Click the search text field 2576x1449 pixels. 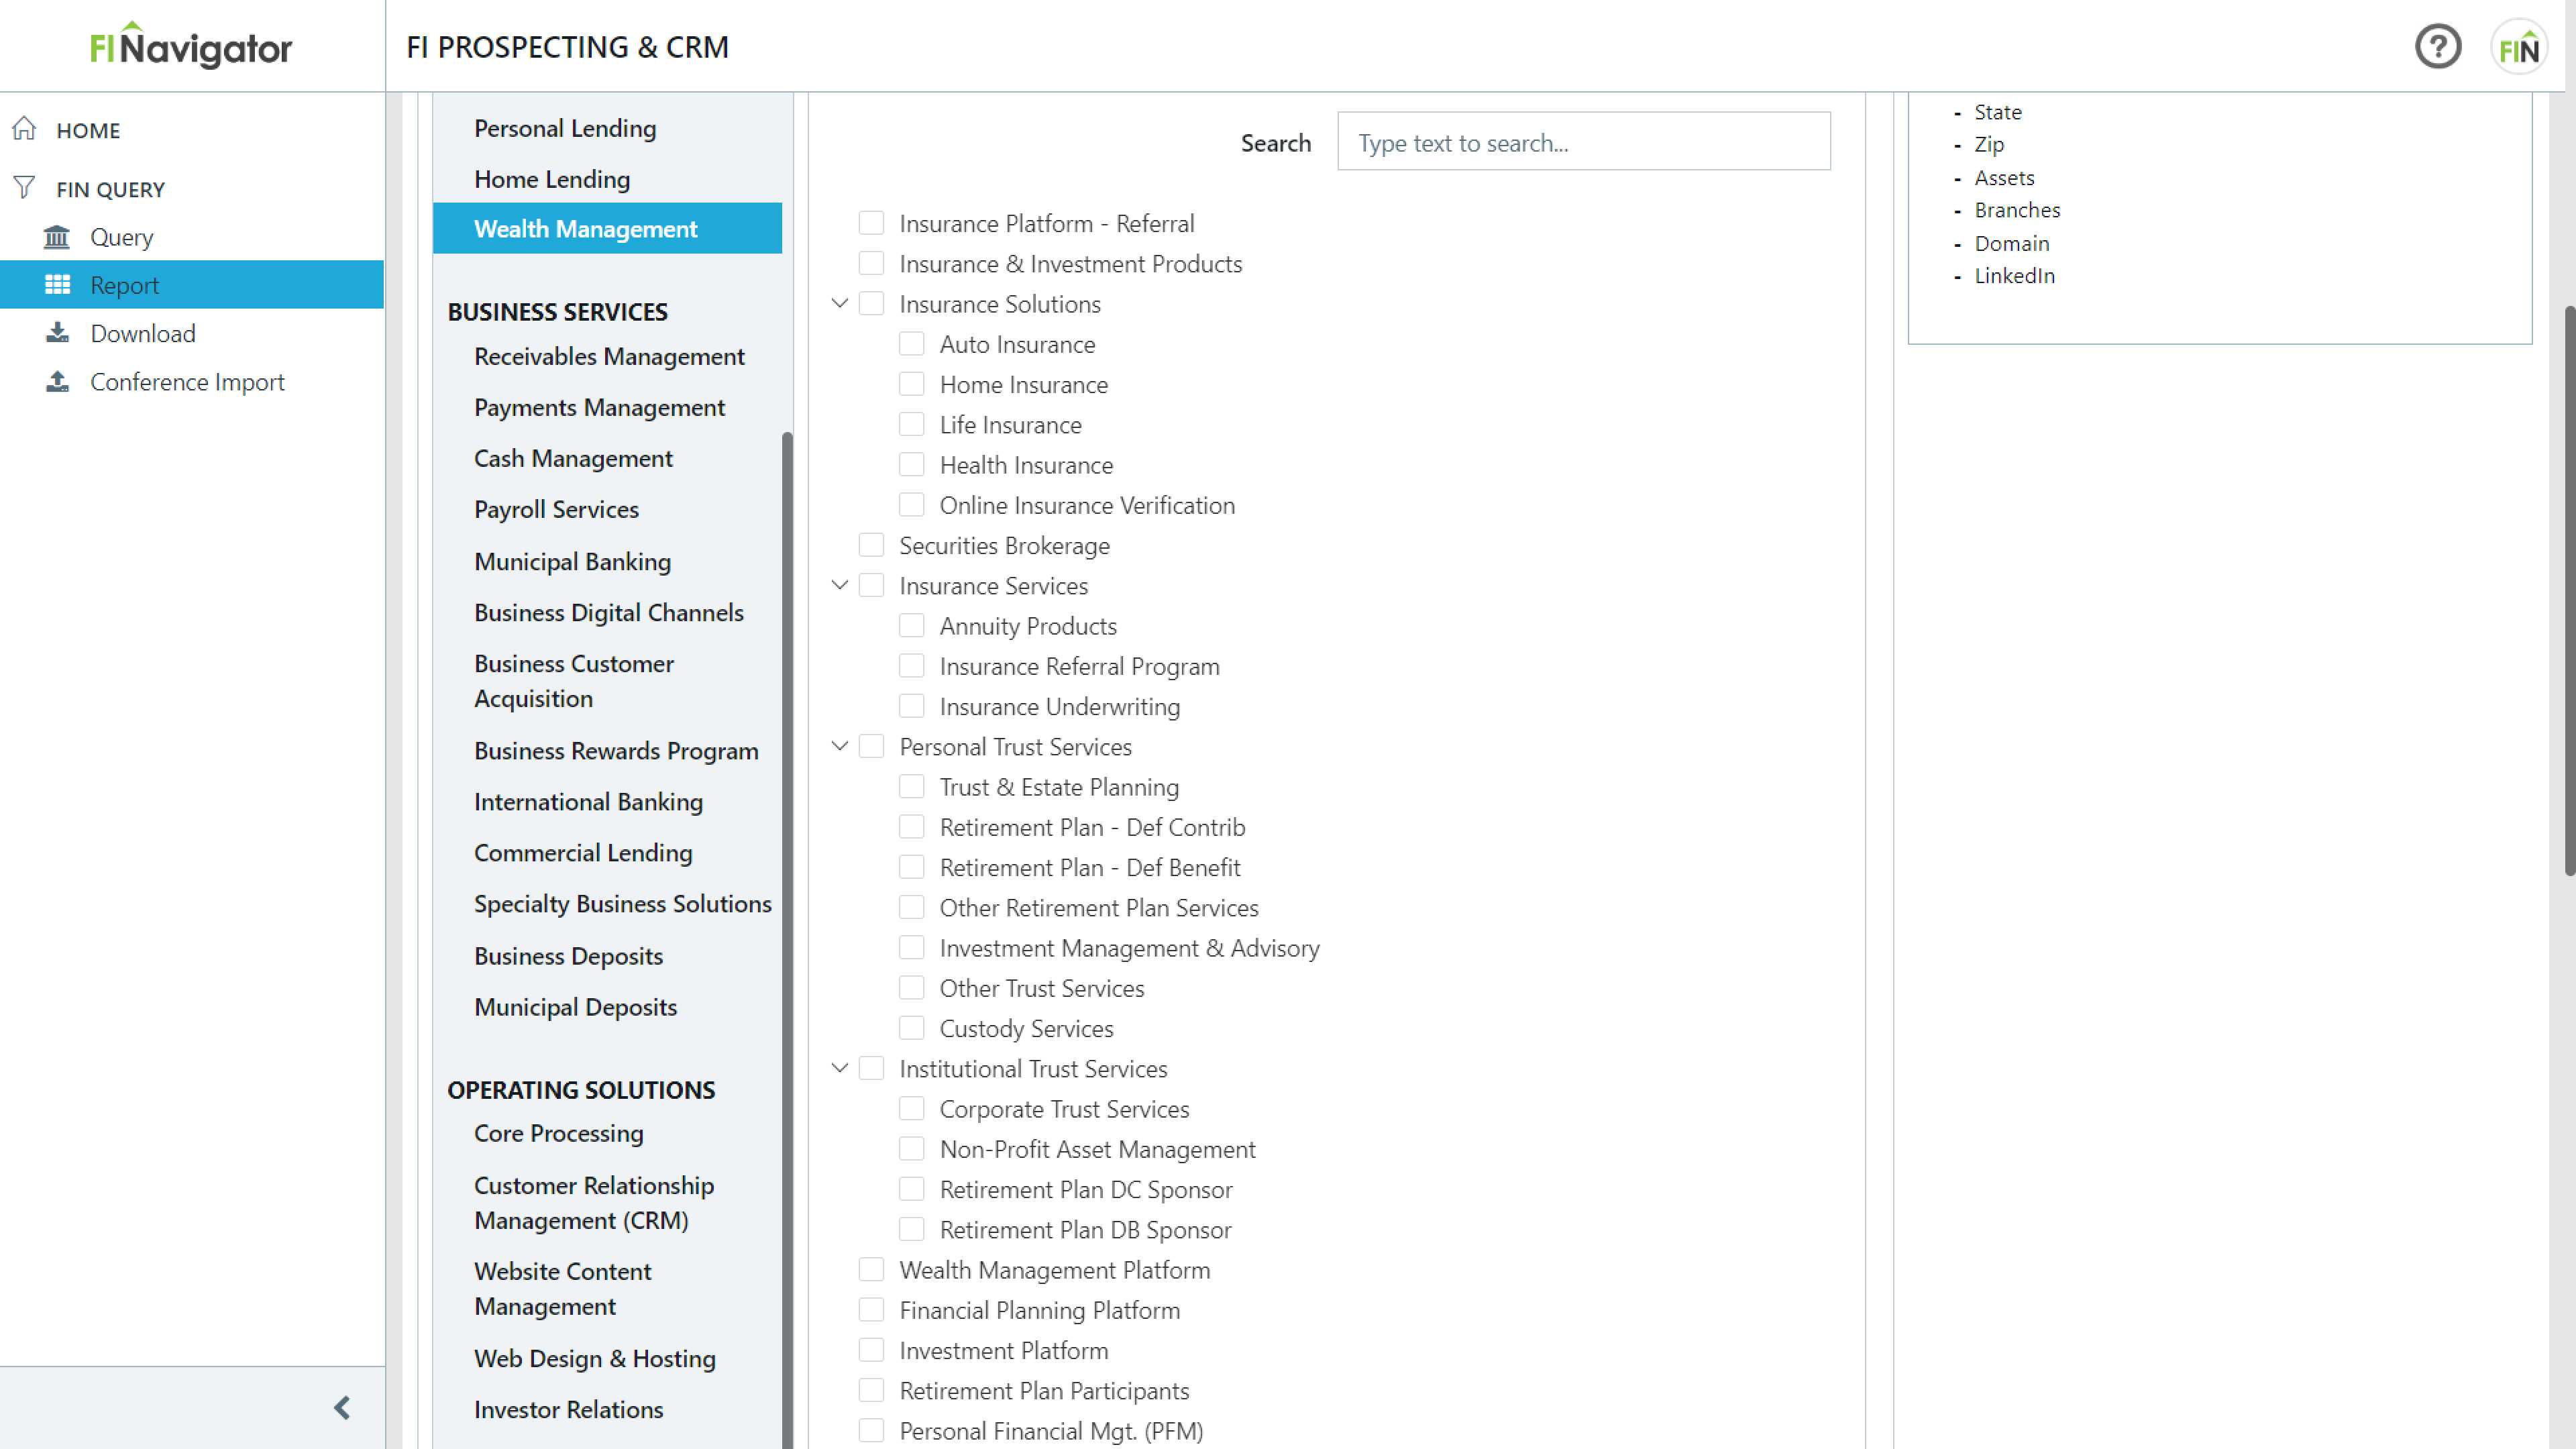click(1584, 142)
